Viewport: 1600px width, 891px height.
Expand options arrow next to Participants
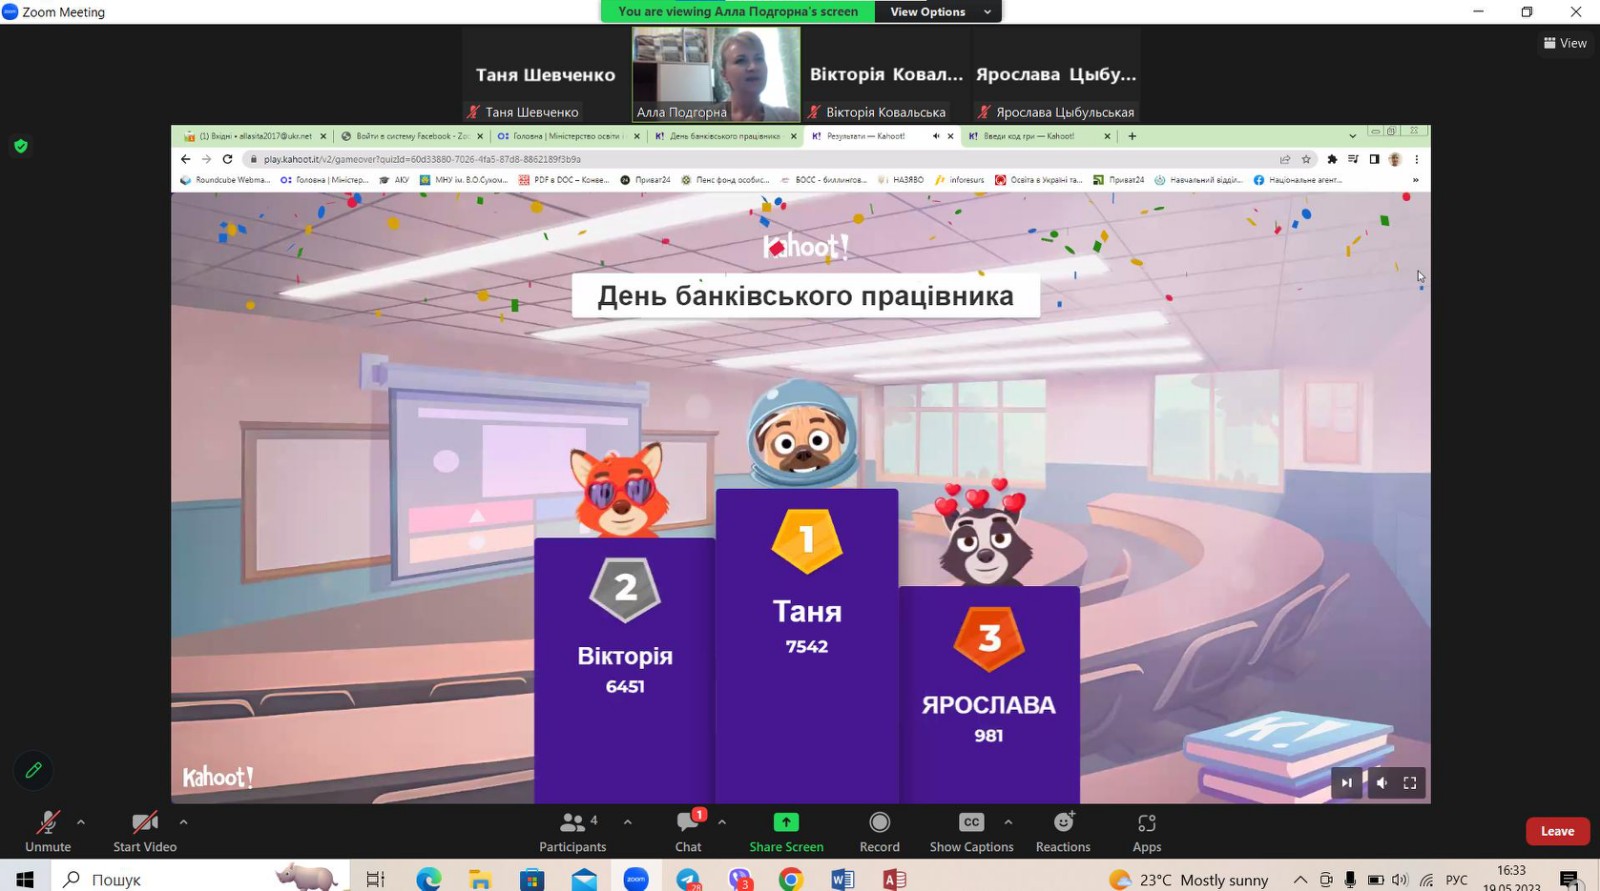coord(627,822)
